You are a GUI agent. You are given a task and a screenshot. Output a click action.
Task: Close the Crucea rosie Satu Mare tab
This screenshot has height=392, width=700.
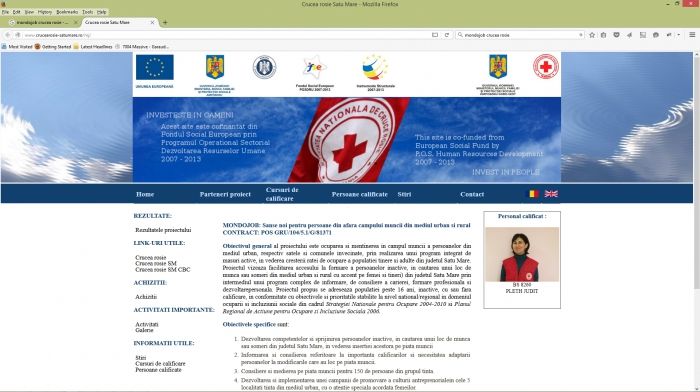(152, 22)
